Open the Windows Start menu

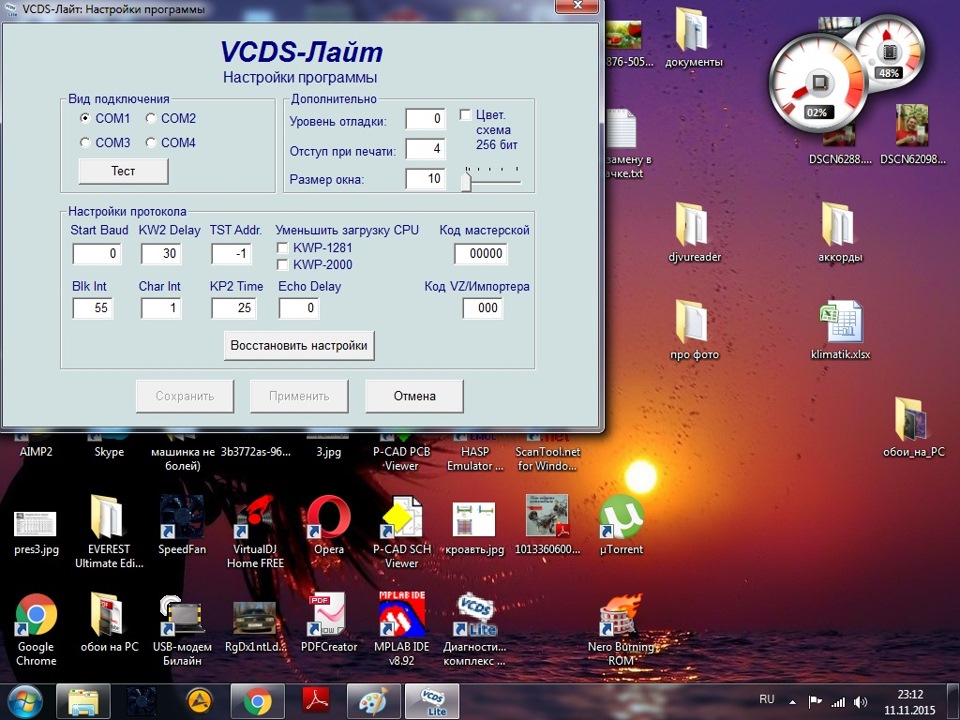click(x=23, y=702)
